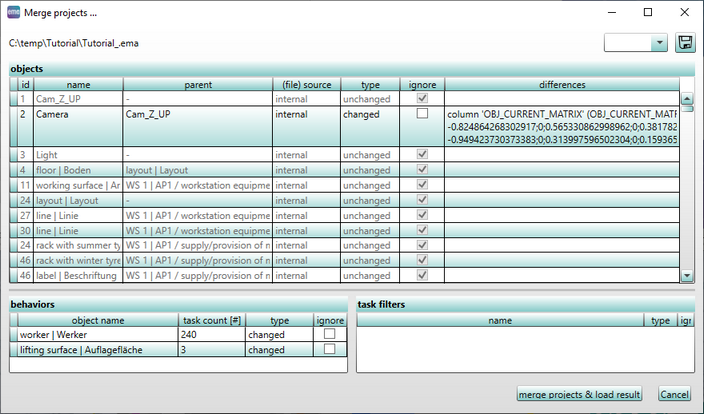Click the name header in task filters
Viewport: 704px width, 414px height.
click(500, 321)
